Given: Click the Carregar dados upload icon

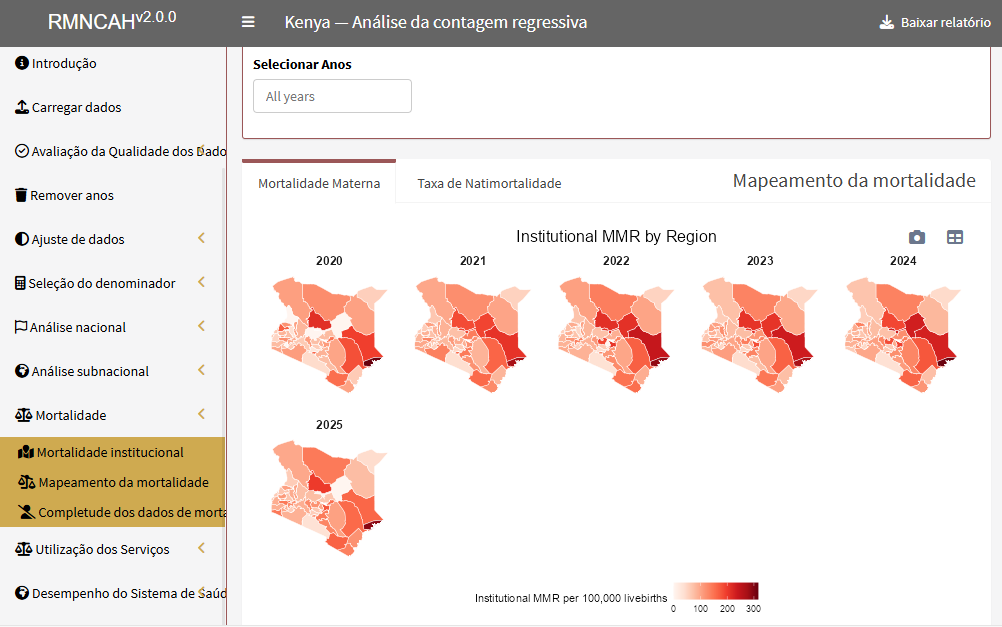Looking at the screenshot, I should (x=22, y=107).
